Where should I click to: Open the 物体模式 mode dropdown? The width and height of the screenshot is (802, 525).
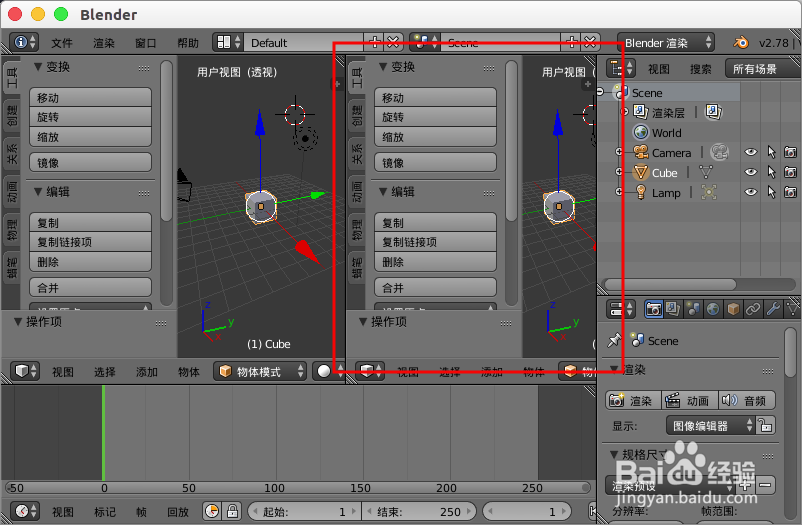259,371
